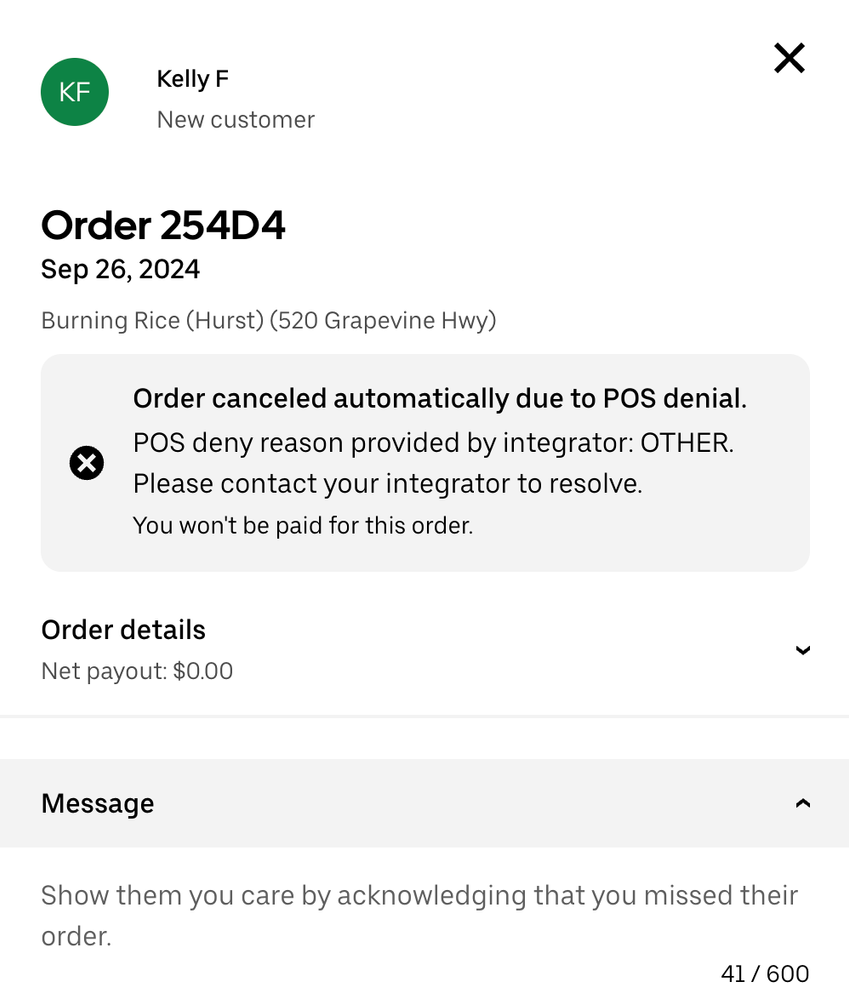Screen dimensions: 849x999
Task: Click the order date Sep 26, 2024
Action: pos(120,269)
